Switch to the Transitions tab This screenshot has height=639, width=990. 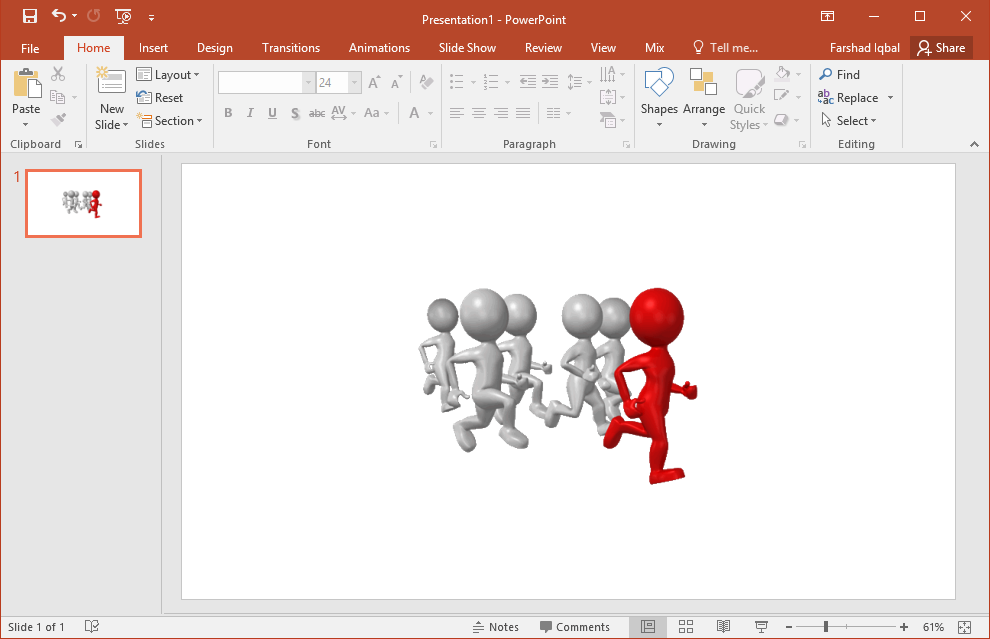coord(291,48)
